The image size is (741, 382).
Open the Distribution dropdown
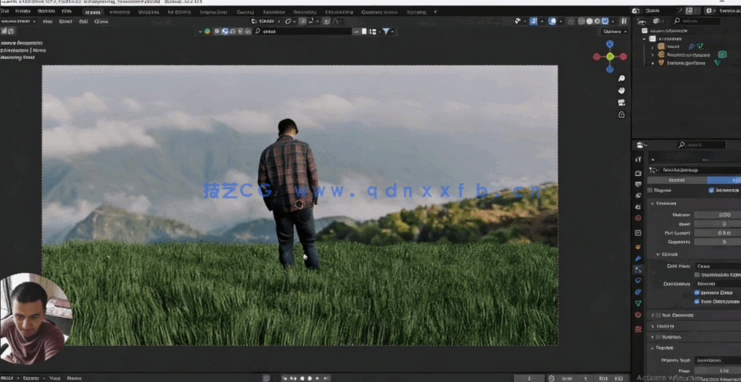(718, 284)
